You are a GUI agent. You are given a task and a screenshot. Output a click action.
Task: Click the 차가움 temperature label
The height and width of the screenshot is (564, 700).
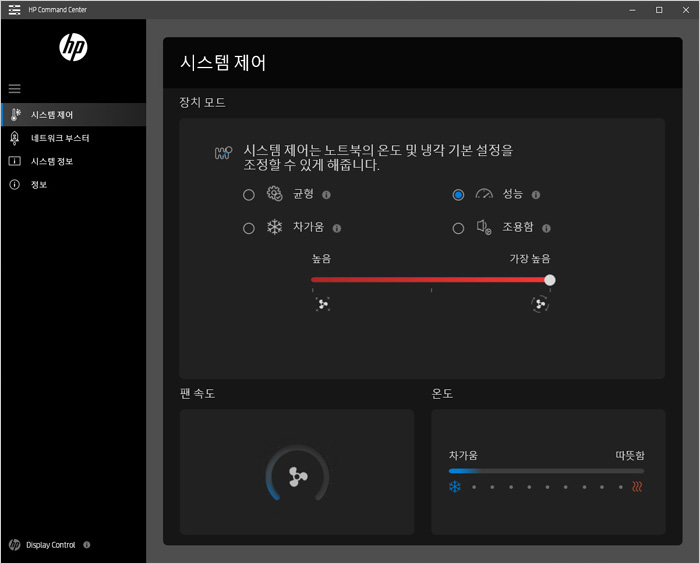(463, 455)
